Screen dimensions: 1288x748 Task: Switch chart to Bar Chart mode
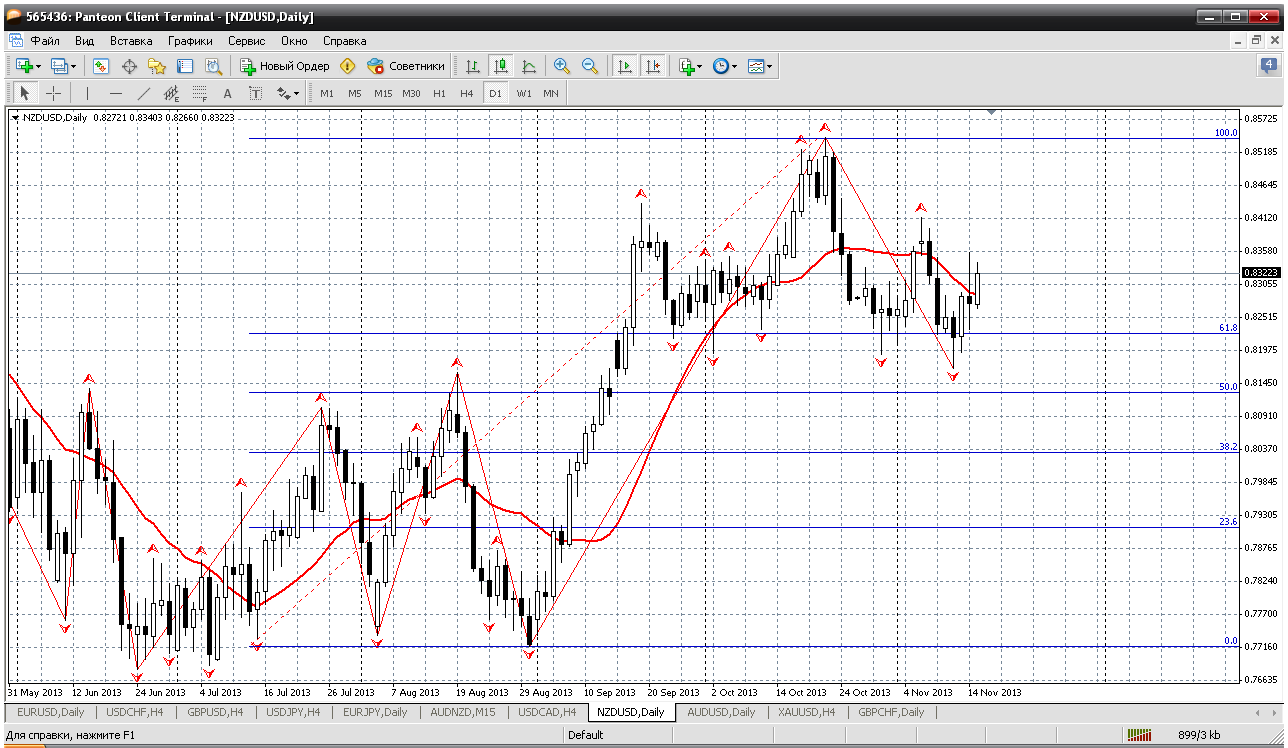point(473,66)
